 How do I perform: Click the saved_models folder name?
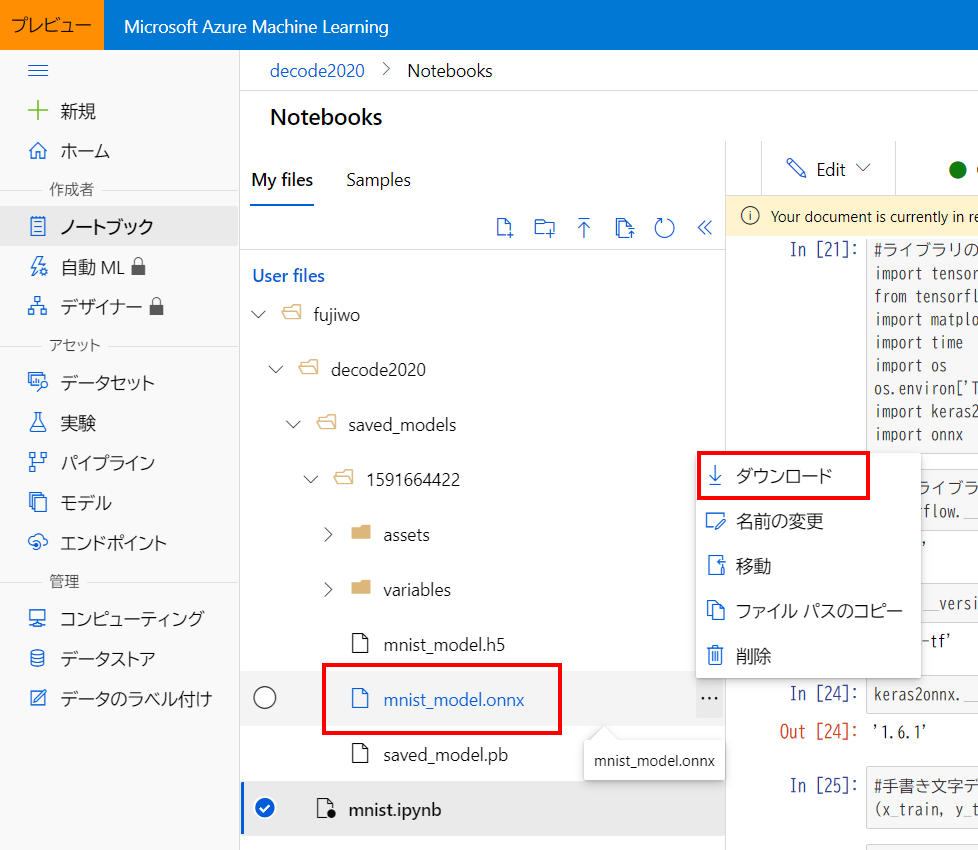coord(402,425)
